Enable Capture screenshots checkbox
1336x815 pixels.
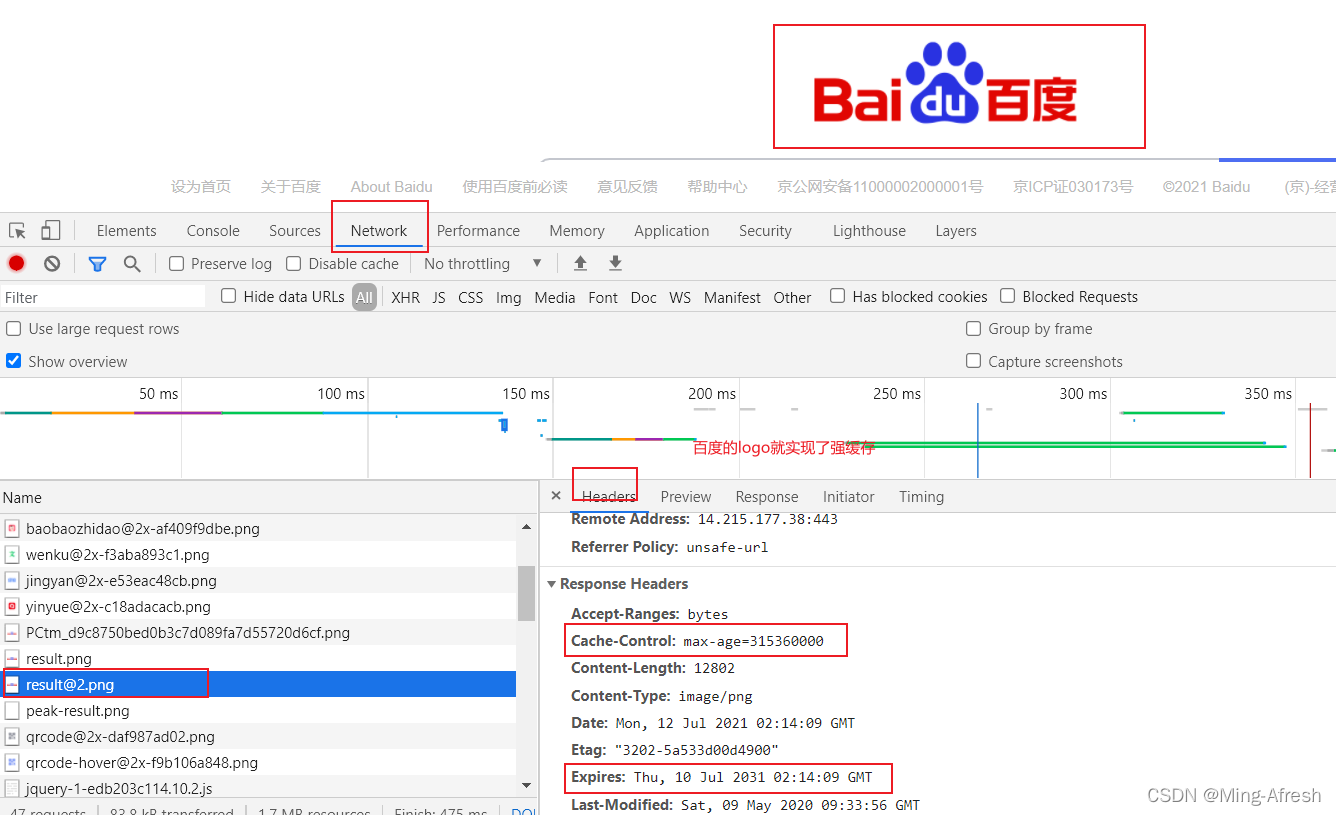click(973, 361)
